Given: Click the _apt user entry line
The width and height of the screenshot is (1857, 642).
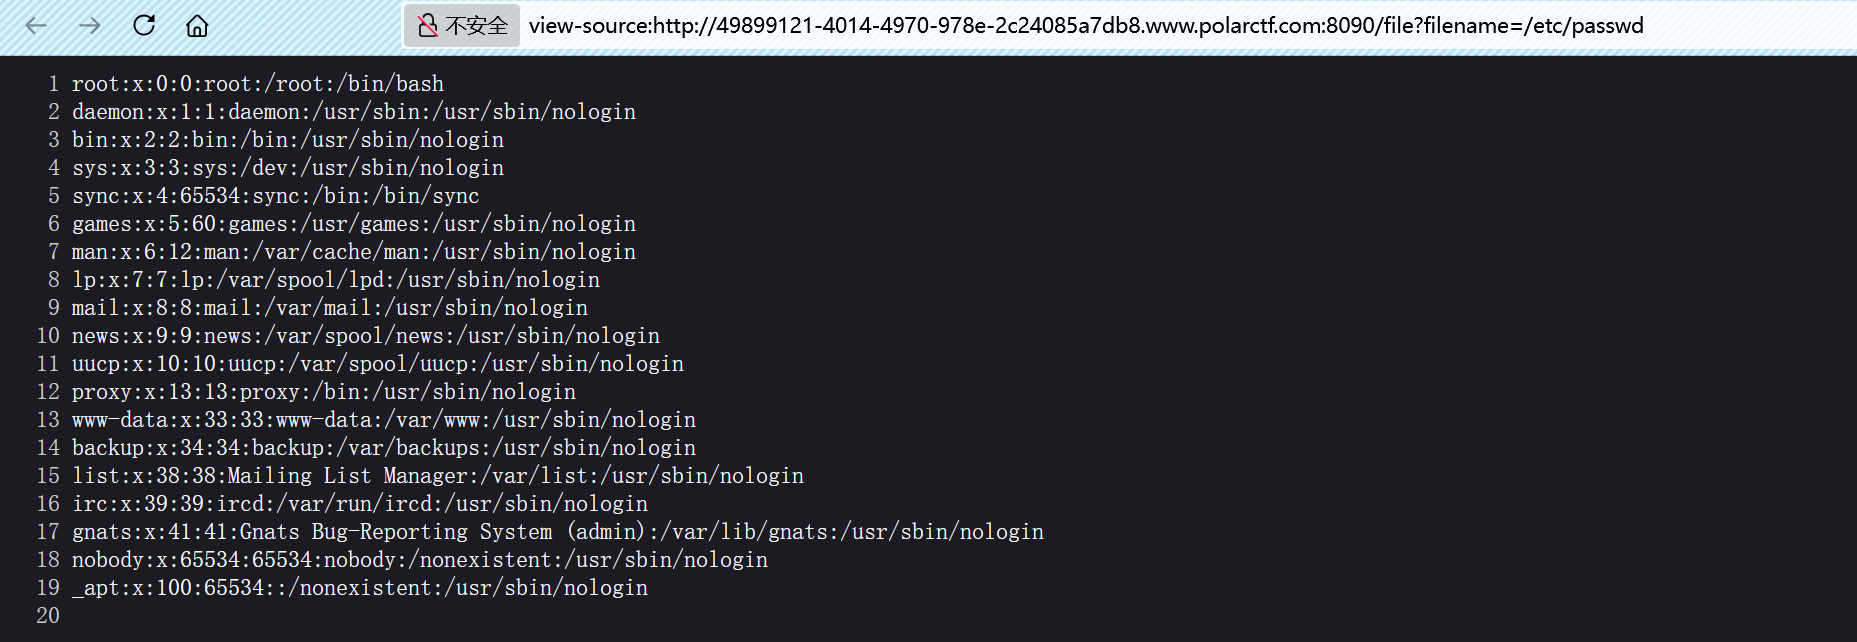Looking at the screenshot, I should (x=359, y=588).
